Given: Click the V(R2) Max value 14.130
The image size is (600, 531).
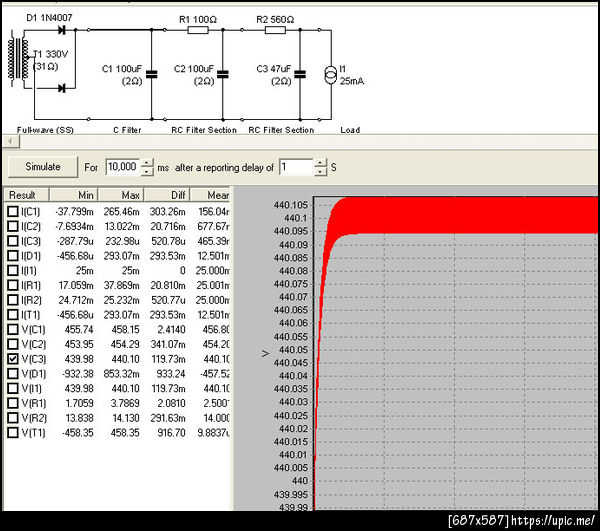Looking at the screenshot, I should [126, 418].
